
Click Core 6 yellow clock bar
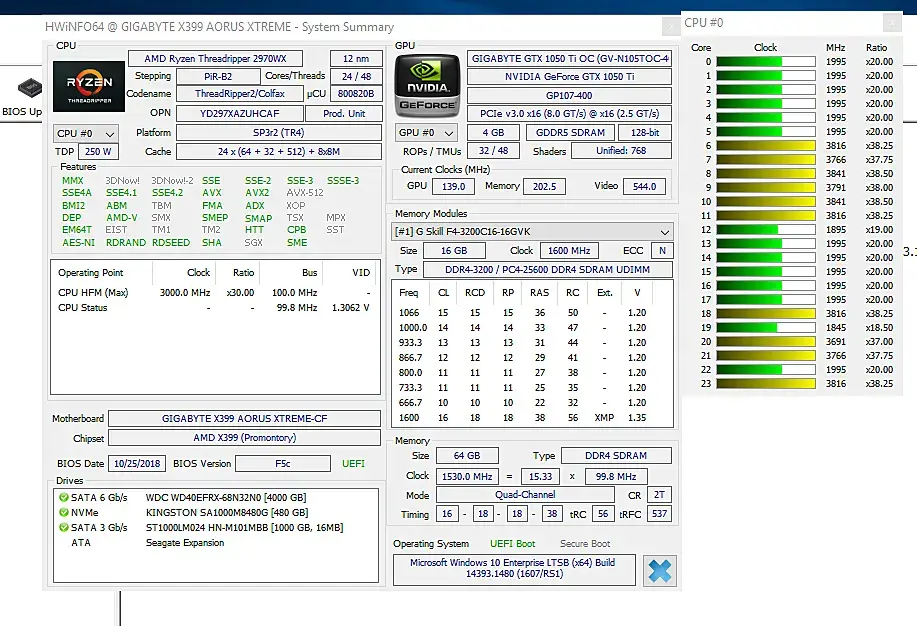coord(766,146)
